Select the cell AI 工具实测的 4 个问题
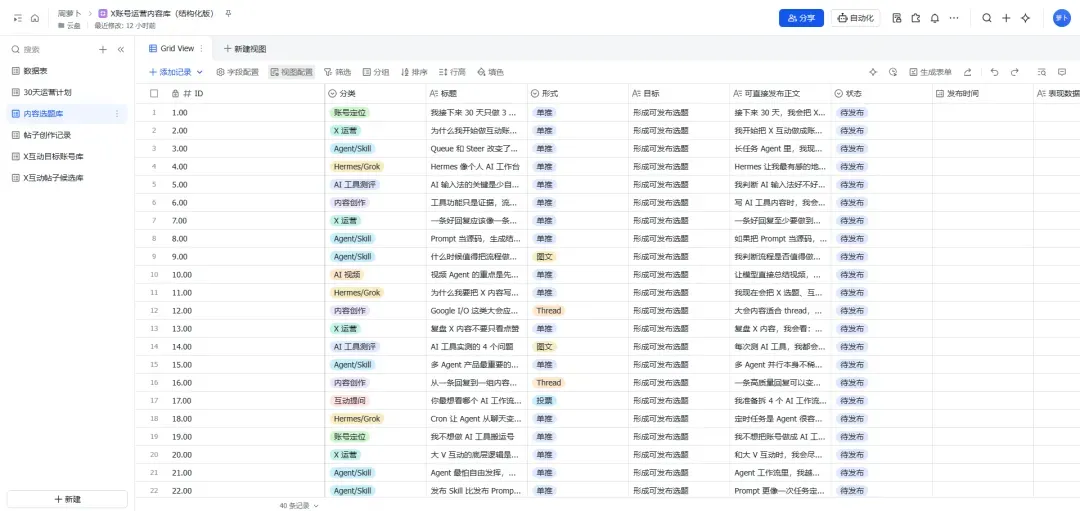The height and width of the screenshot is (511, 1080). (x=477, y=346)
